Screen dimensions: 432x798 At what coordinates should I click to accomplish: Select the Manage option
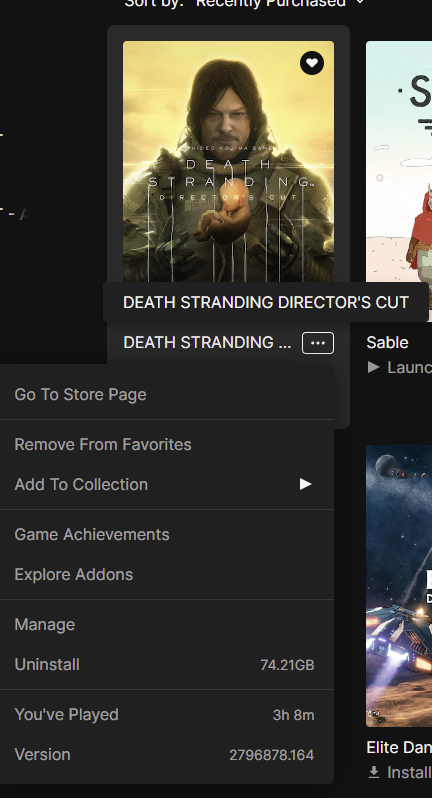pyautogui.click(x=167, y=624)
